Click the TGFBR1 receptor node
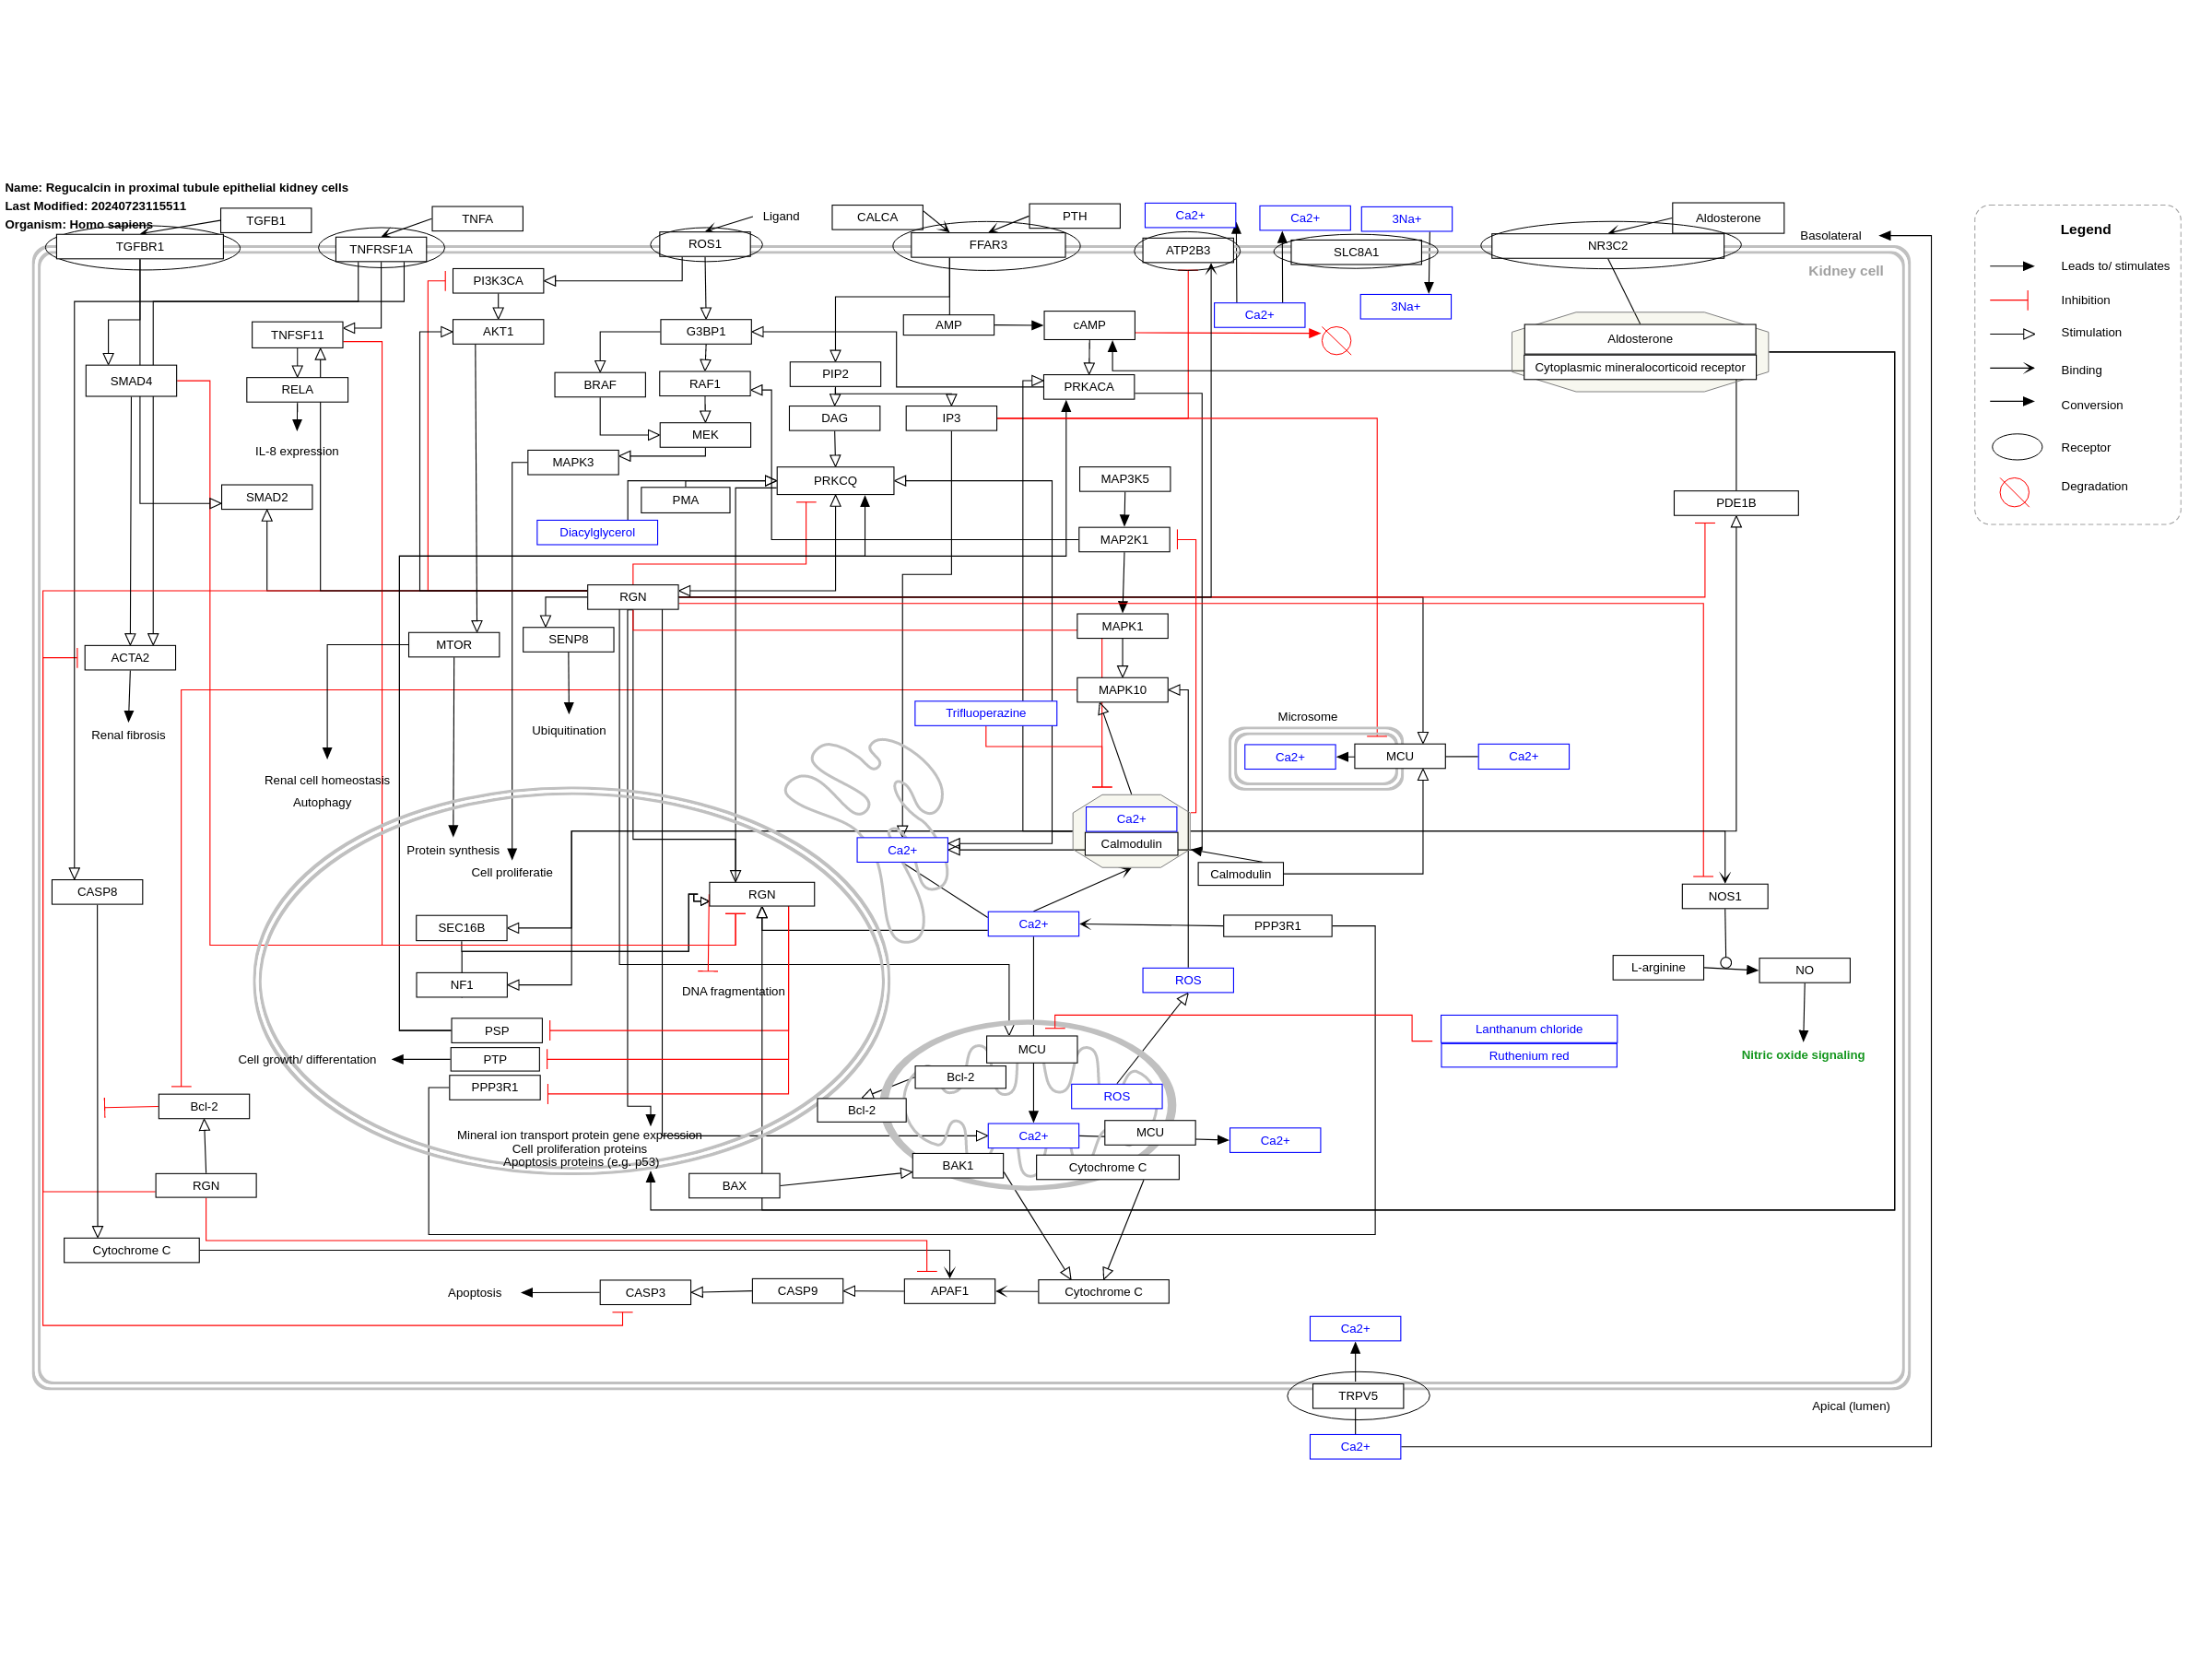 (140, 247)
